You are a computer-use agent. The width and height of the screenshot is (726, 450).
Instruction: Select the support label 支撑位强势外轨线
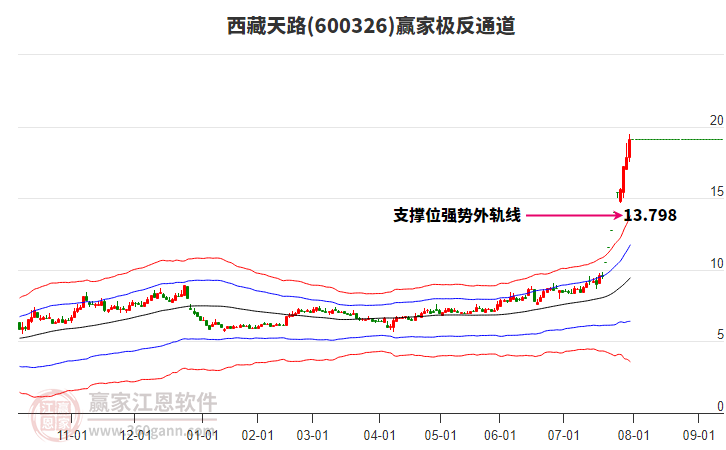coord(457,215)
